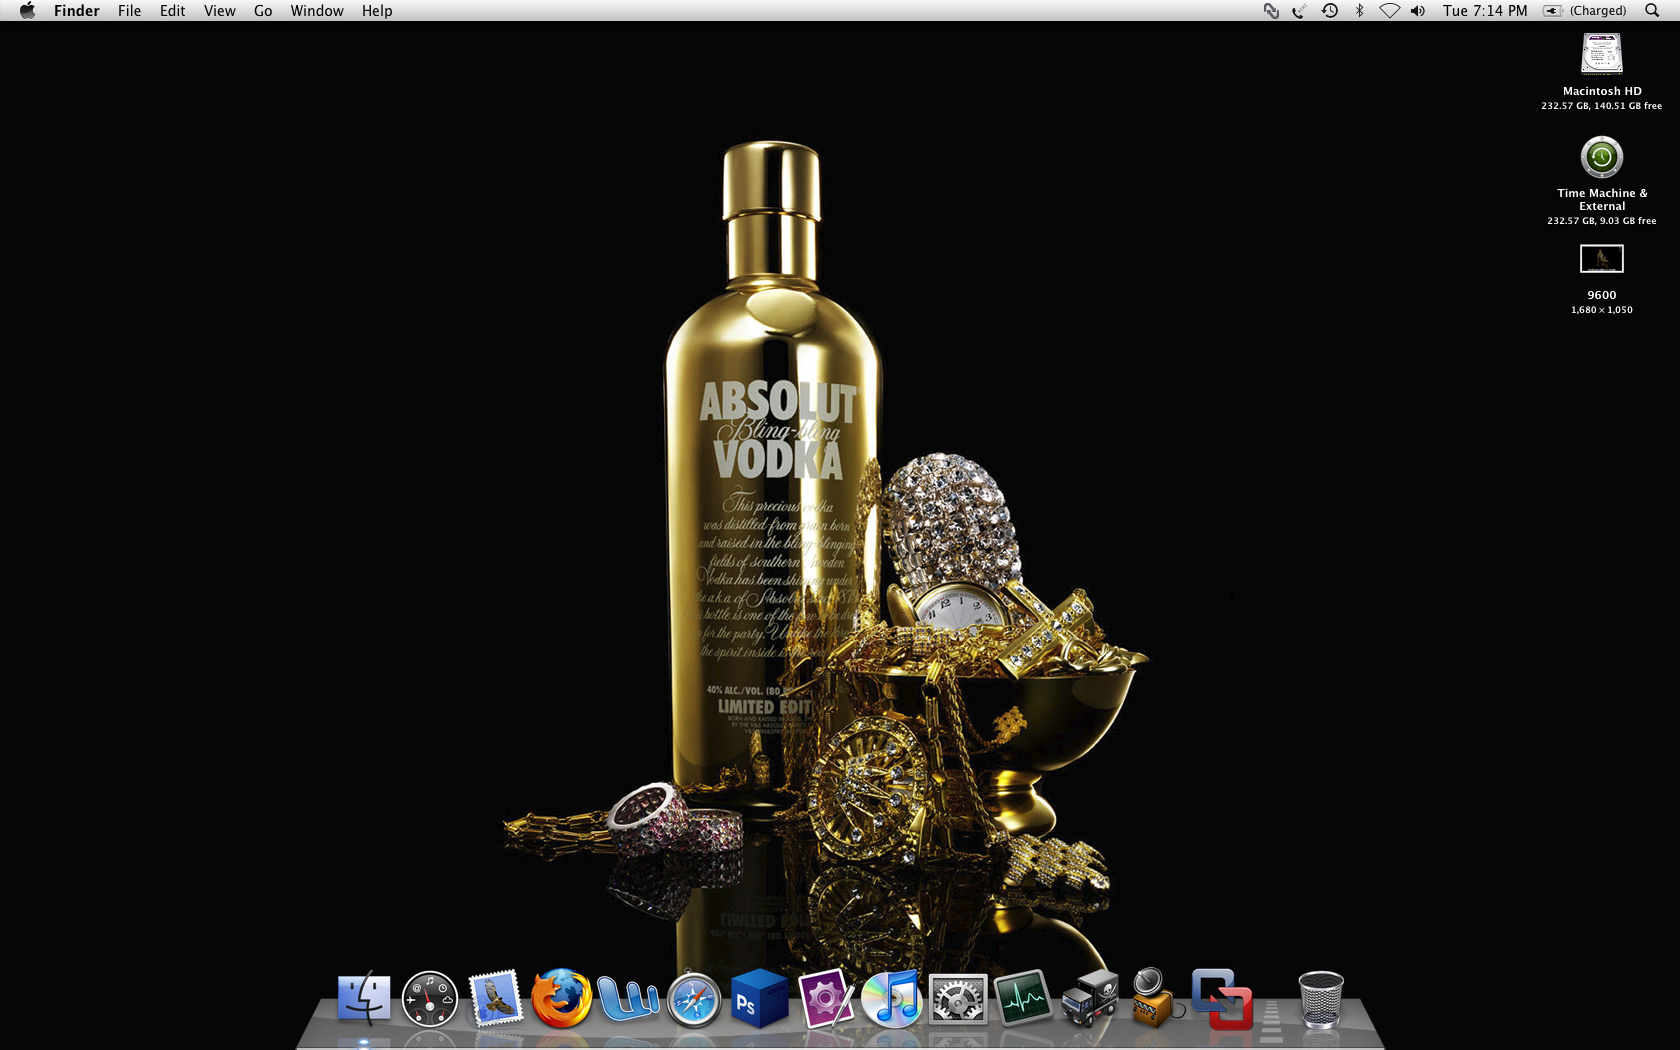Open the File menu
The image size is (1680, 1050).
pos(129,11)
